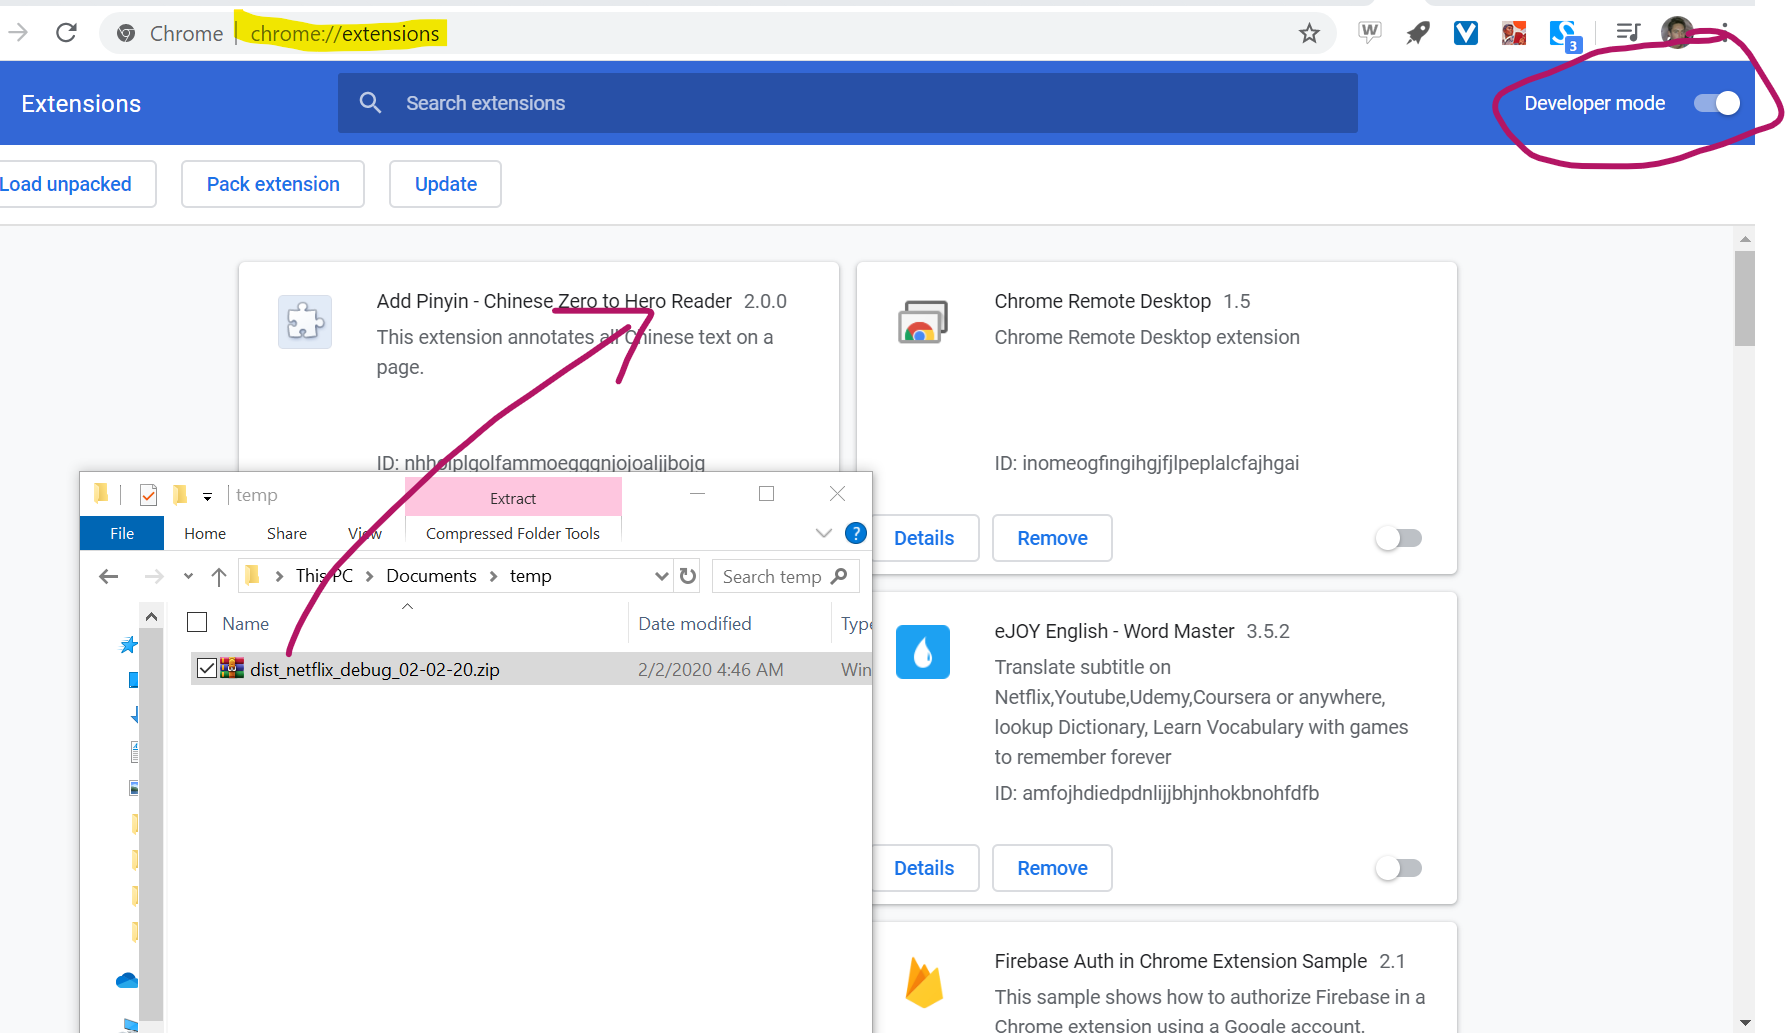Bookmark this page with the star icon
Viewport: 1788px width, 1033px height.
(x=1309, y=34)
